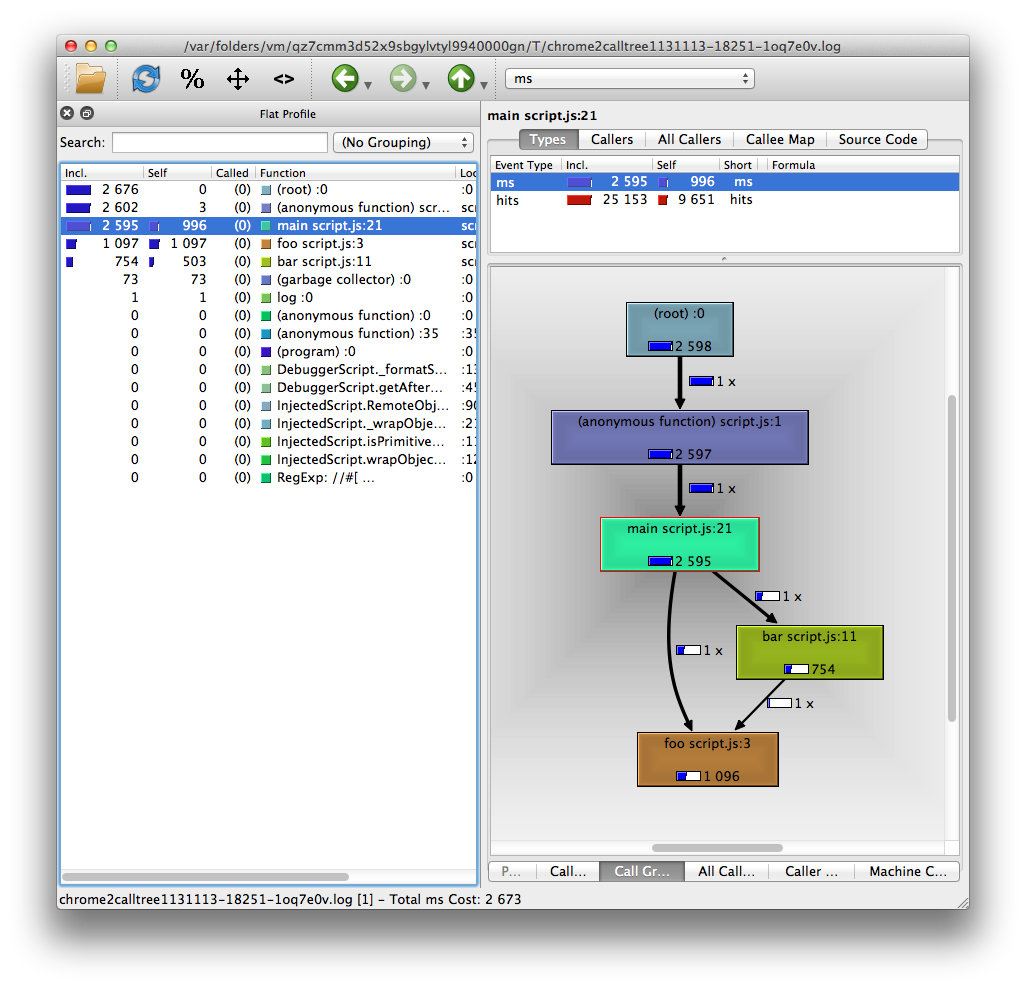1026x988 pixels.
Task: Sort by the Function column header
Action: tap(355, 173)
